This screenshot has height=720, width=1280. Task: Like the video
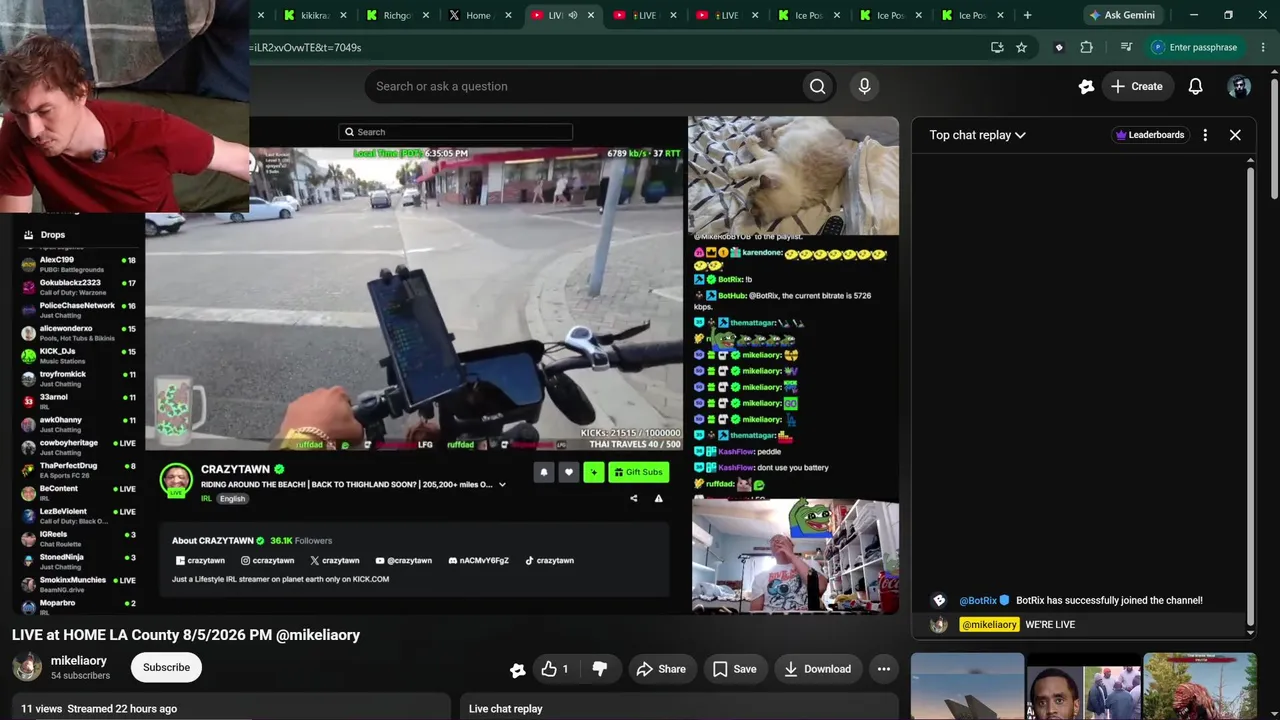(x=555, y=669)
